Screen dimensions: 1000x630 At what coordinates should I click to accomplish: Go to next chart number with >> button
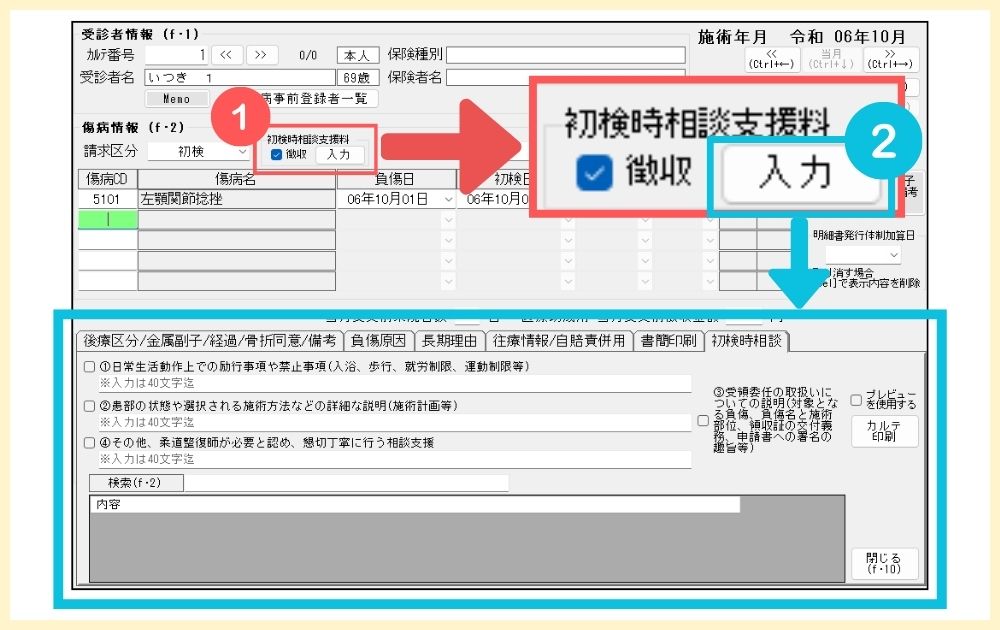click(x=261, y=55)
